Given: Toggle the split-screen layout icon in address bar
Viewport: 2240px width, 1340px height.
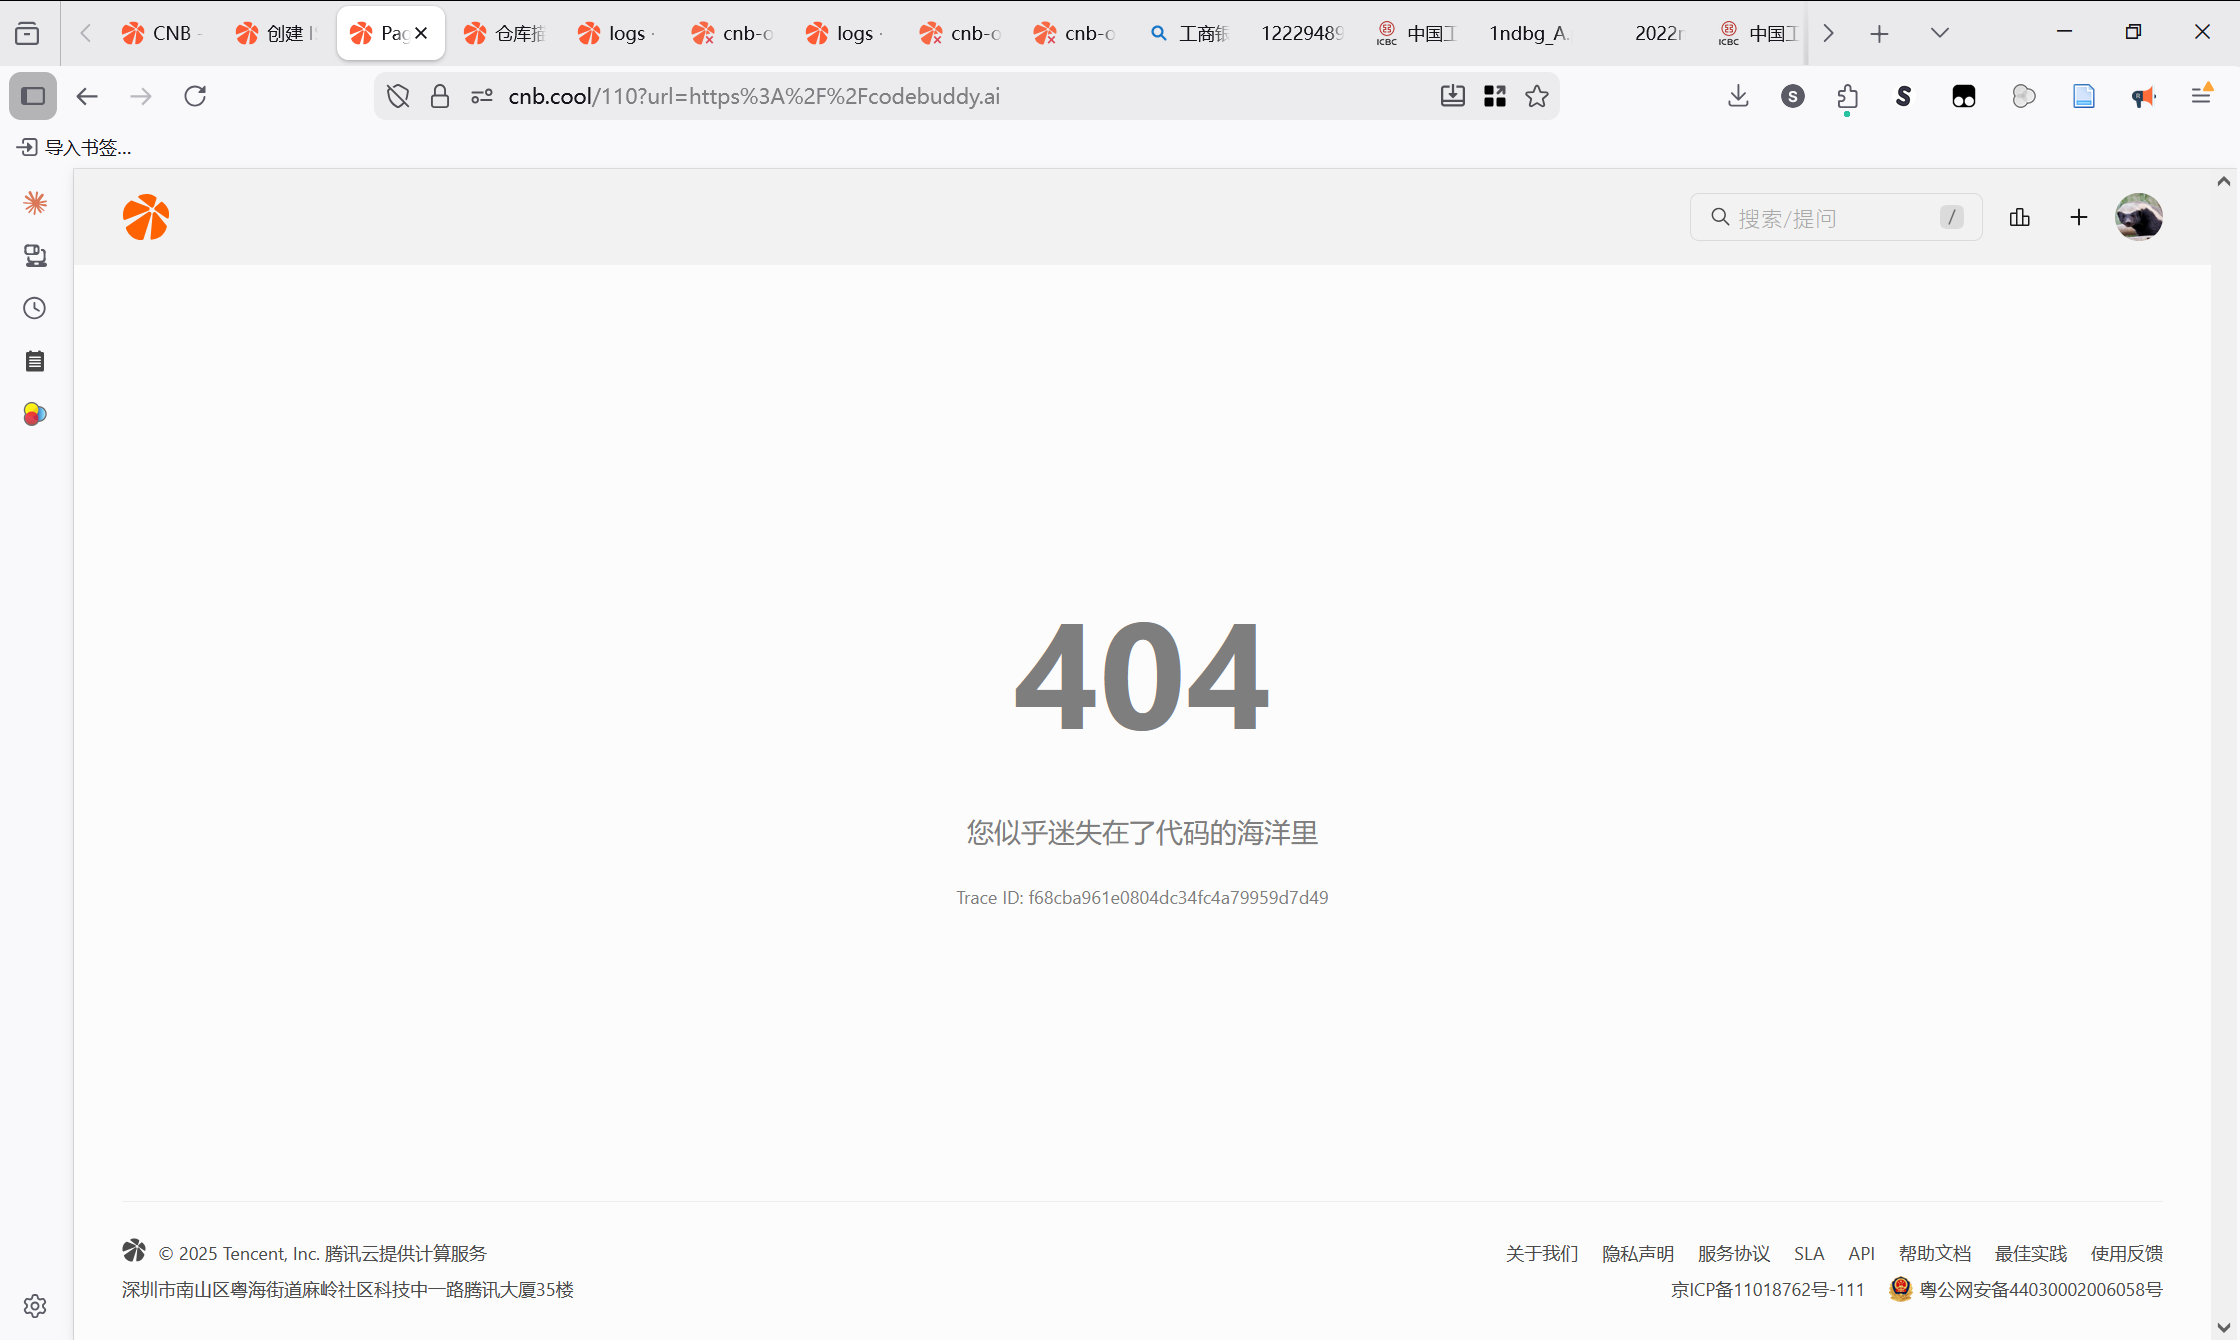Looking at the screenshot, I should tap(1495, 96).
